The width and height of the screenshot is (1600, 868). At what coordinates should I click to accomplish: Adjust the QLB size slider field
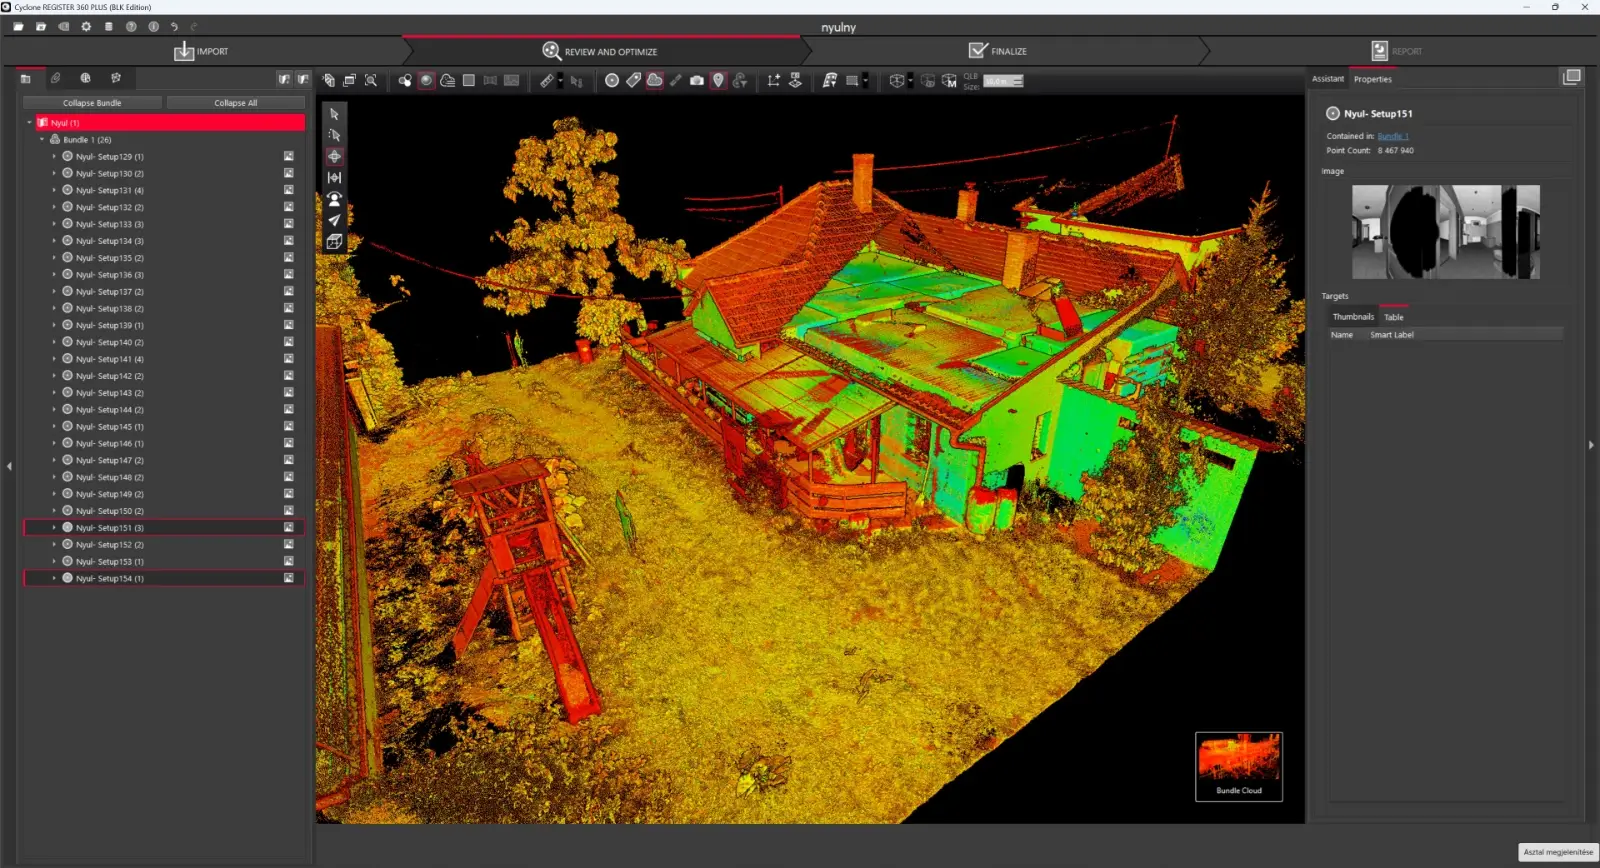click(1003, 82)
